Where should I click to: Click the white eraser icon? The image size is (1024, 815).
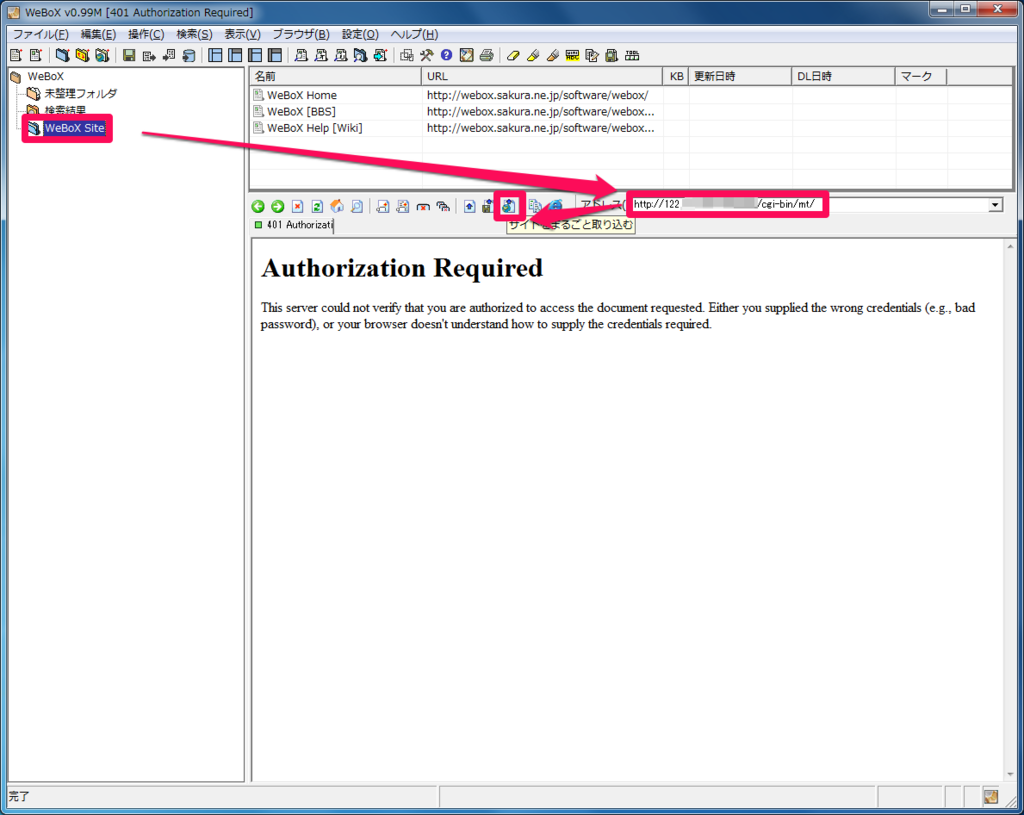pos(513,56)
